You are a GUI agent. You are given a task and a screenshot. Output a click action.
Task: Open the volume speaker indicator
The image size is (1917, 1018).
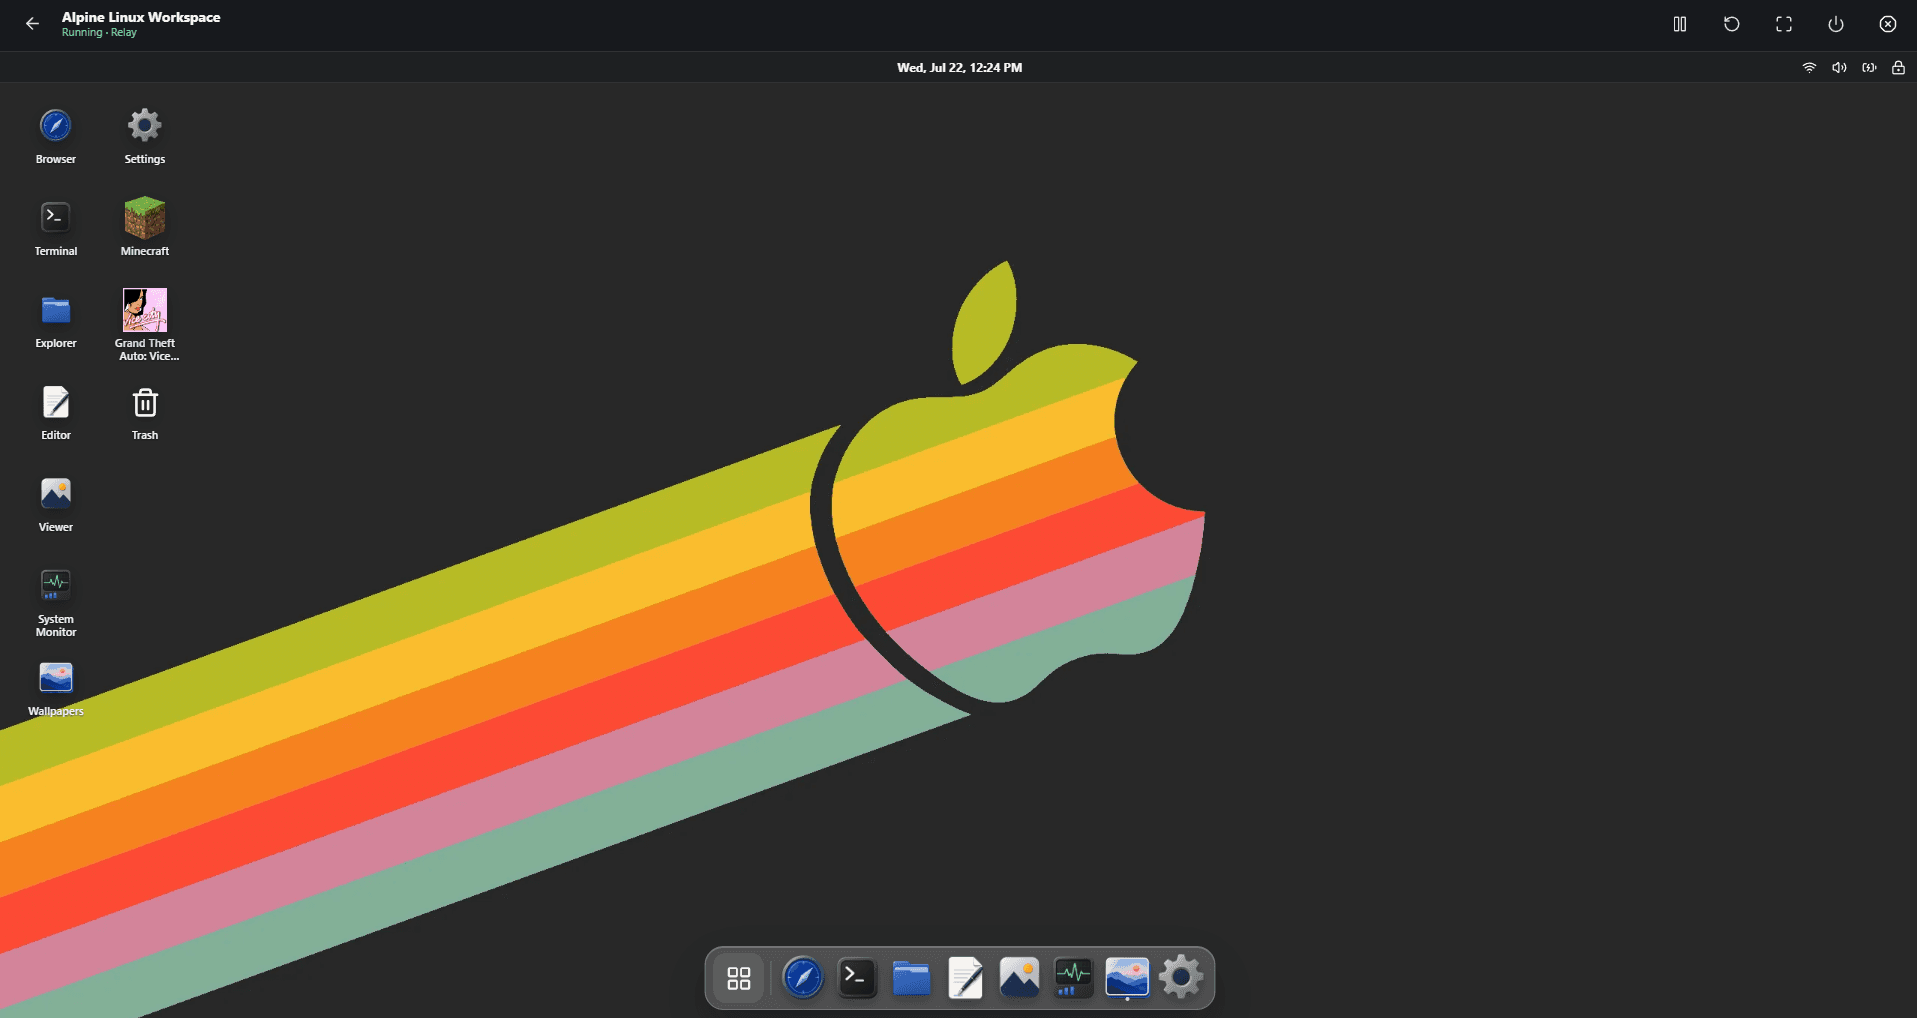(1839, 67)
